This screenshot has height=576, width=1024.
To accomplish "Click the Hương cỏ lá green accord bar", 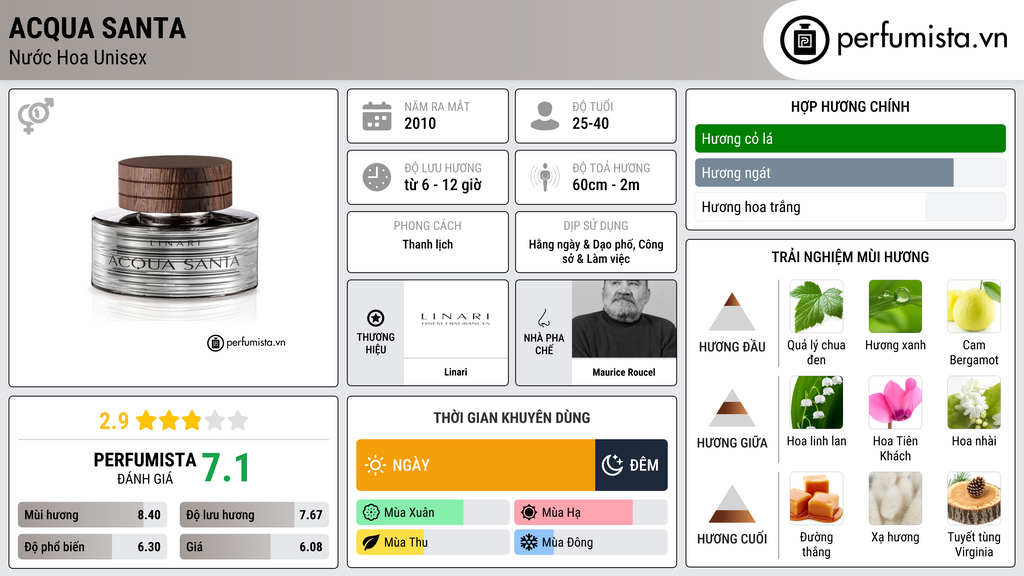I will tap(850, 138).
